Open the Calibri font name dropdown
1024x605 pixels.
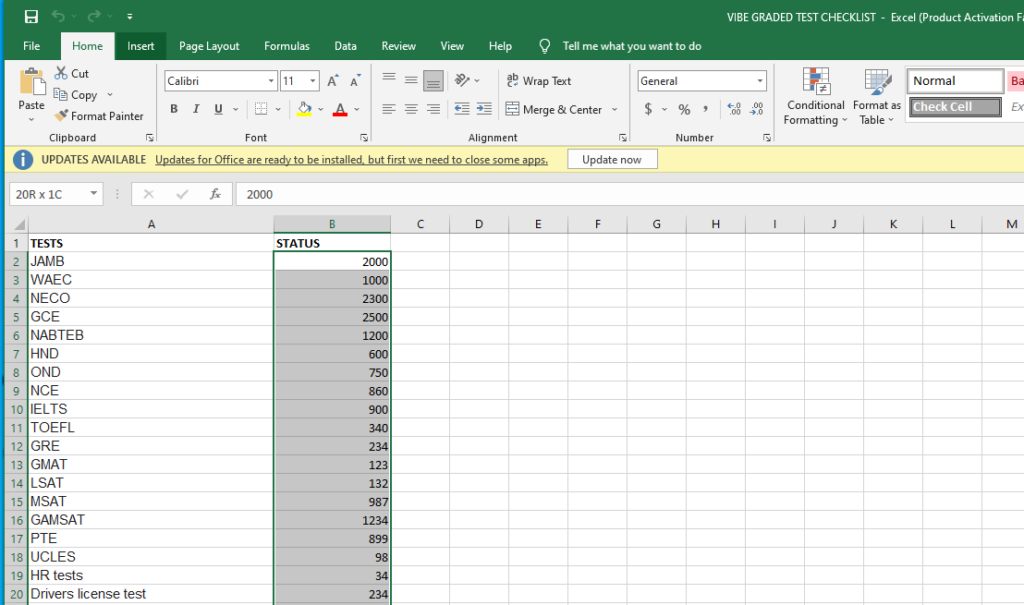coord(271,81)
